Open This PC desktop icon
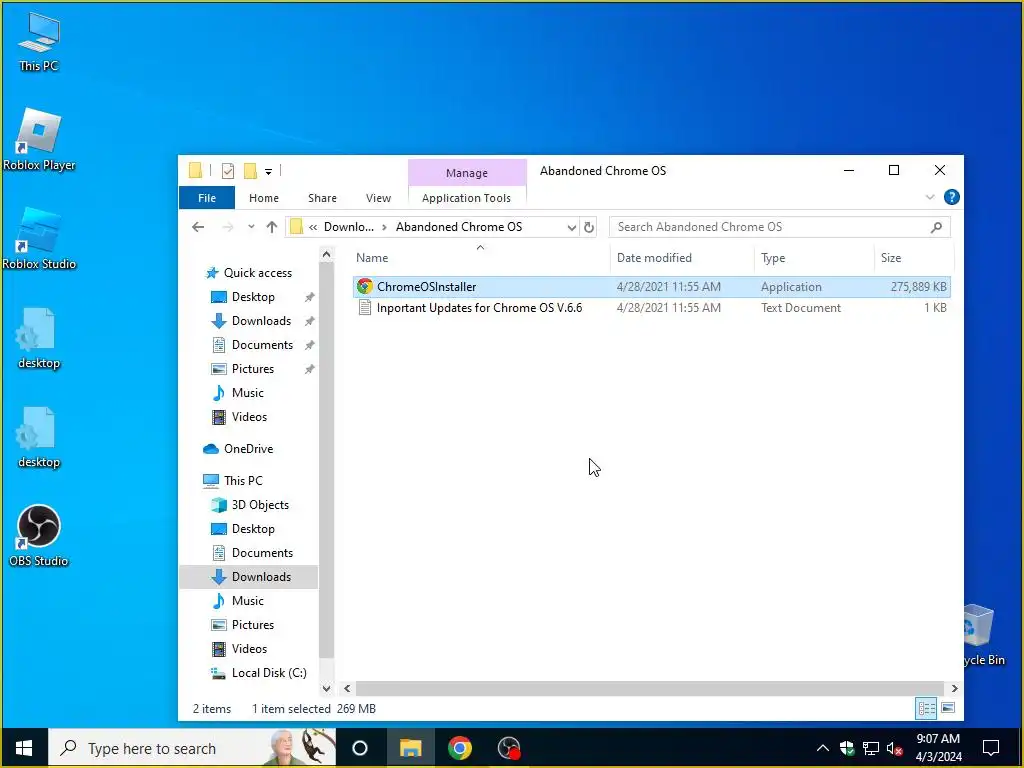The width and height of the screenshot is (1024, 768). pos(39,40)
